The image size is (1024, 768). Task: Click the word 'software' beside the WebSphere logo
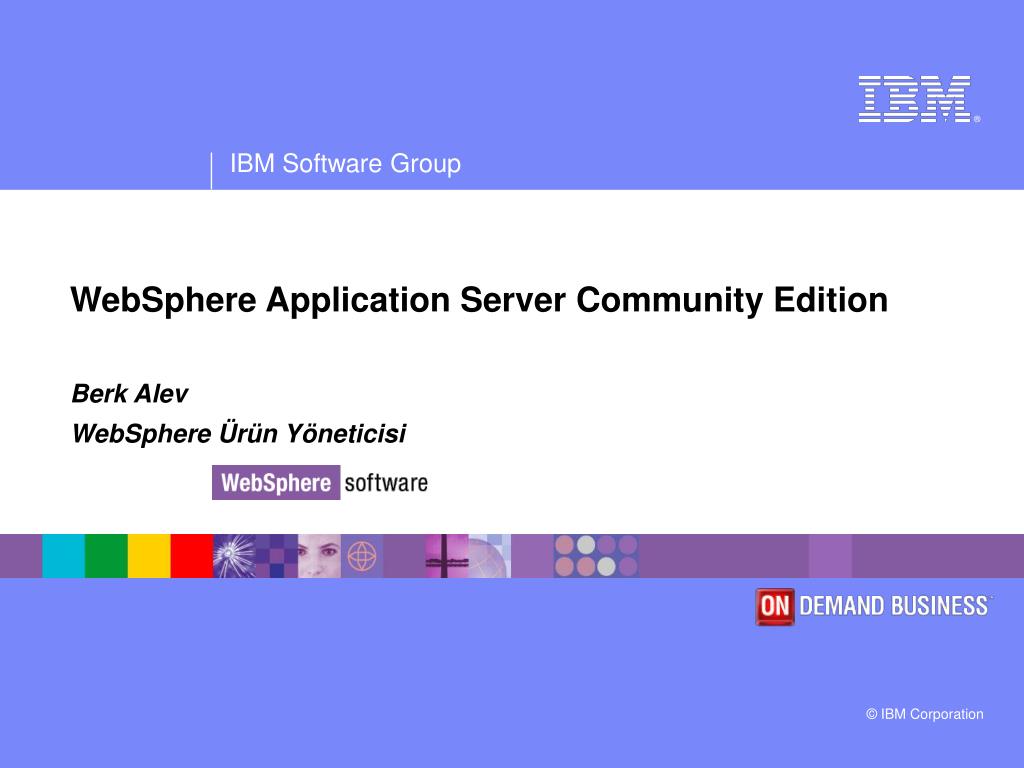click(386, 483)
